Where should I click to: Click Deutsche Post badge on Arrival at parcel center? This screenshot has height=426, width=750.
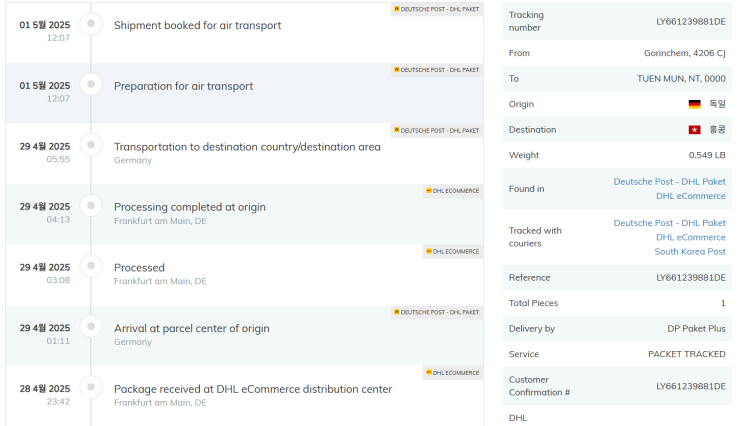[436, 312]
